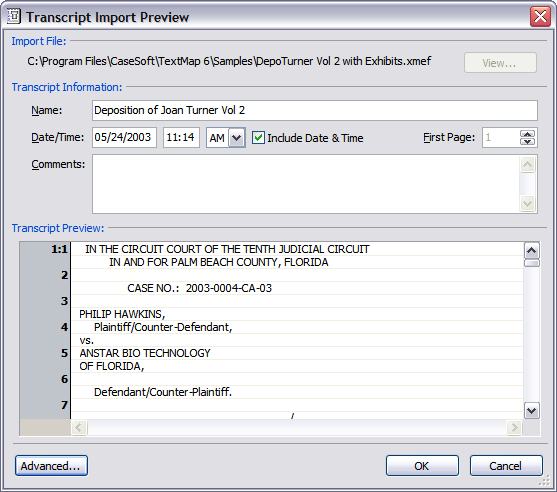Click the time field showing 11:14
This screenshot has height=492, width=557.
click(181, 137)
